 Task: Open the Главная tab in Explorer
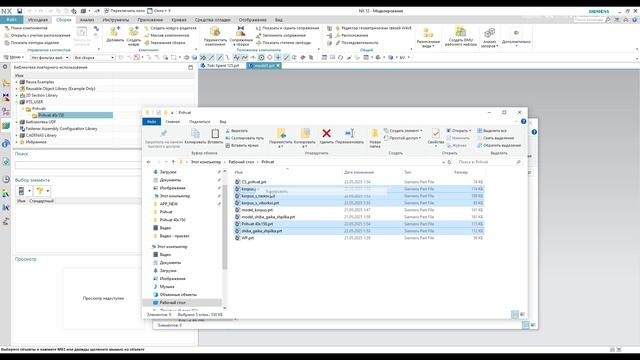point(172,122)
